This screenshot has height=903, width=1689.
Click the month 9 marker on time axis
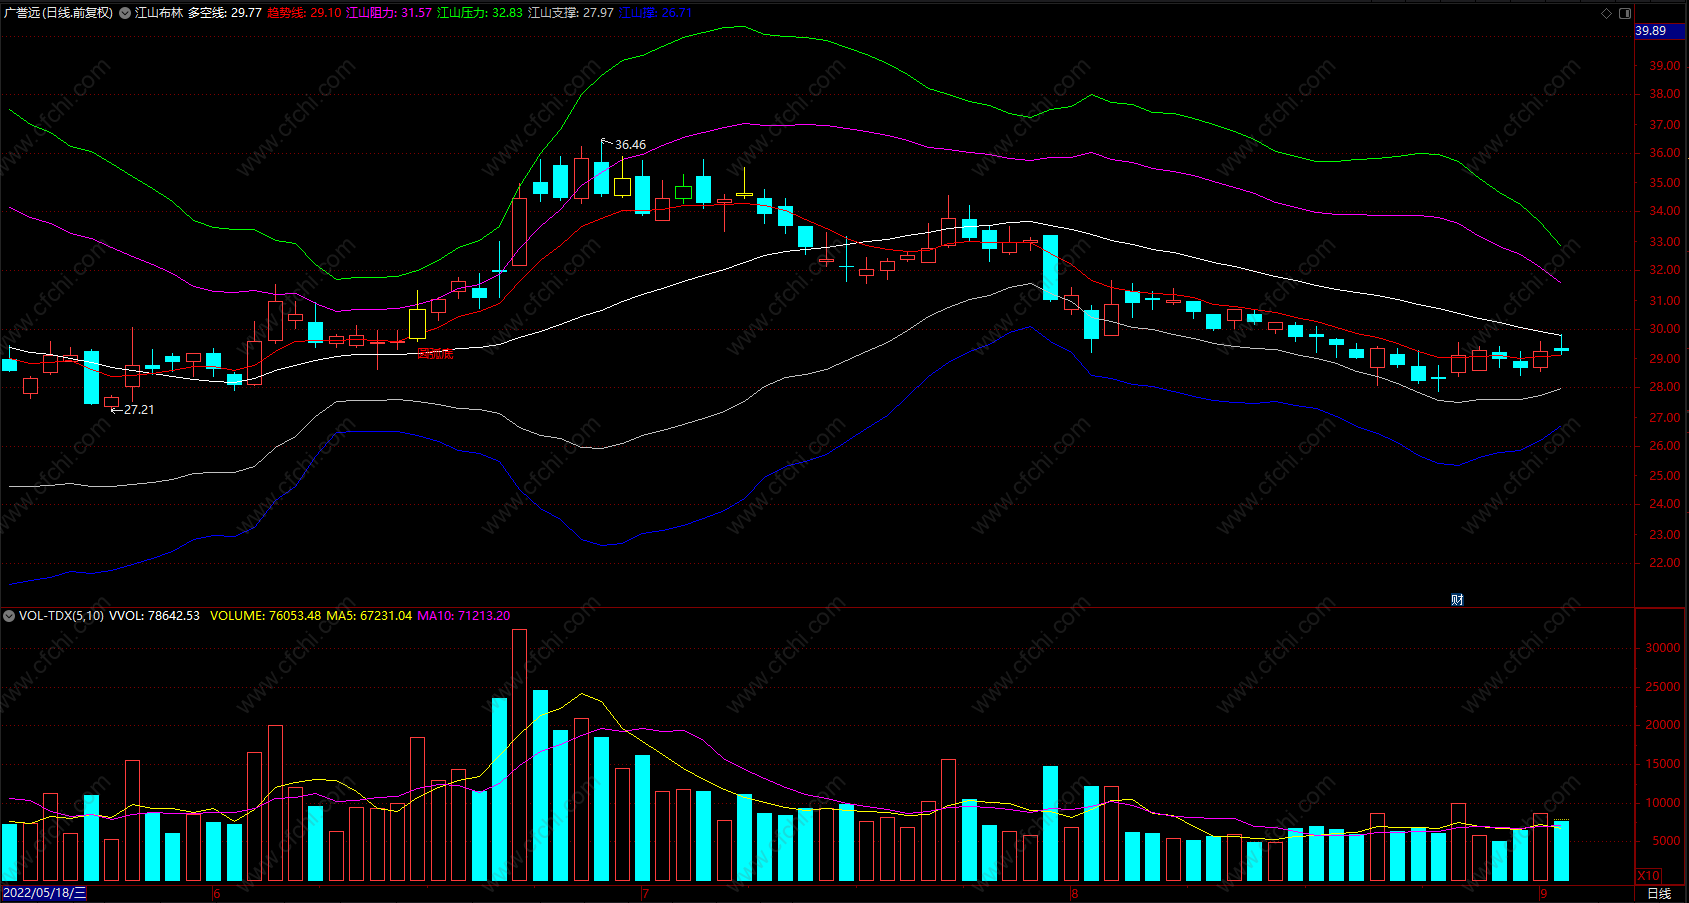tap(1543, 893)
